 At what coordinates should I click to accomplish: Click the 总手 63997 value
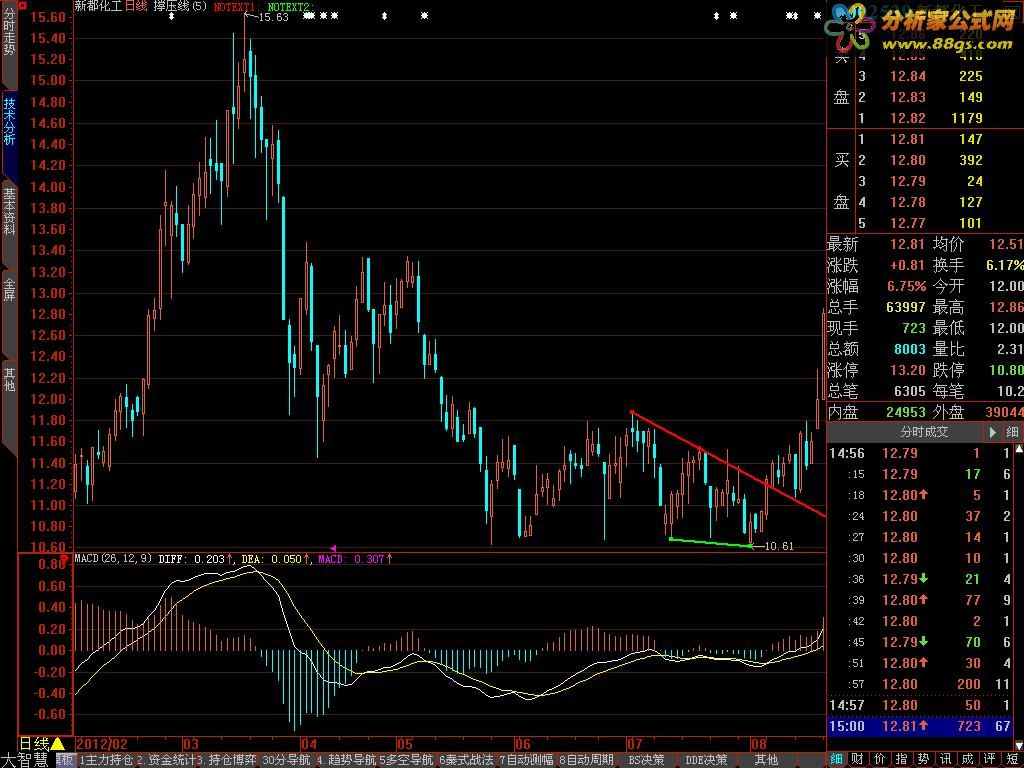pos(904,307)
